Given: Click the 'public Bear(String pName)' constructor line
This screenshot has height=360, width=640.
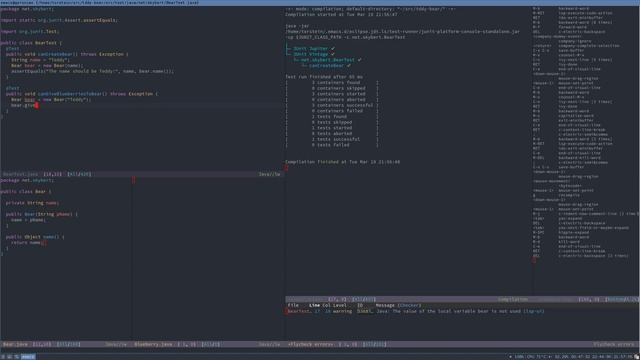Looking at the screenshot, I should 42,214.
